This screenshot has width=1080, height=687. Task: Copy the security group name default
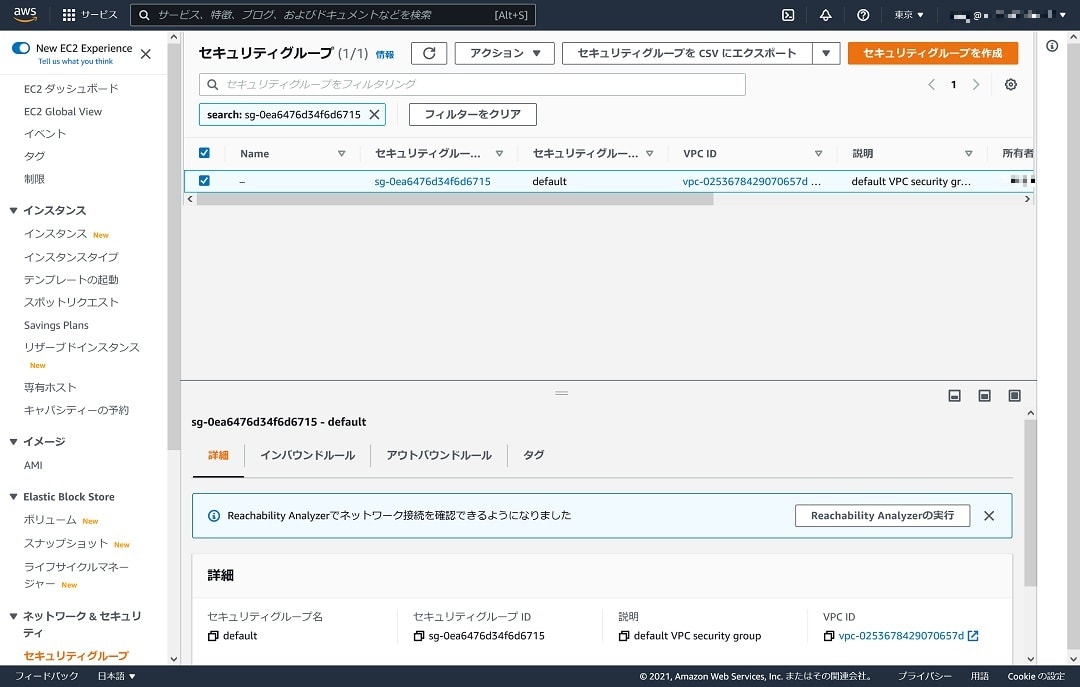(213, 636)
